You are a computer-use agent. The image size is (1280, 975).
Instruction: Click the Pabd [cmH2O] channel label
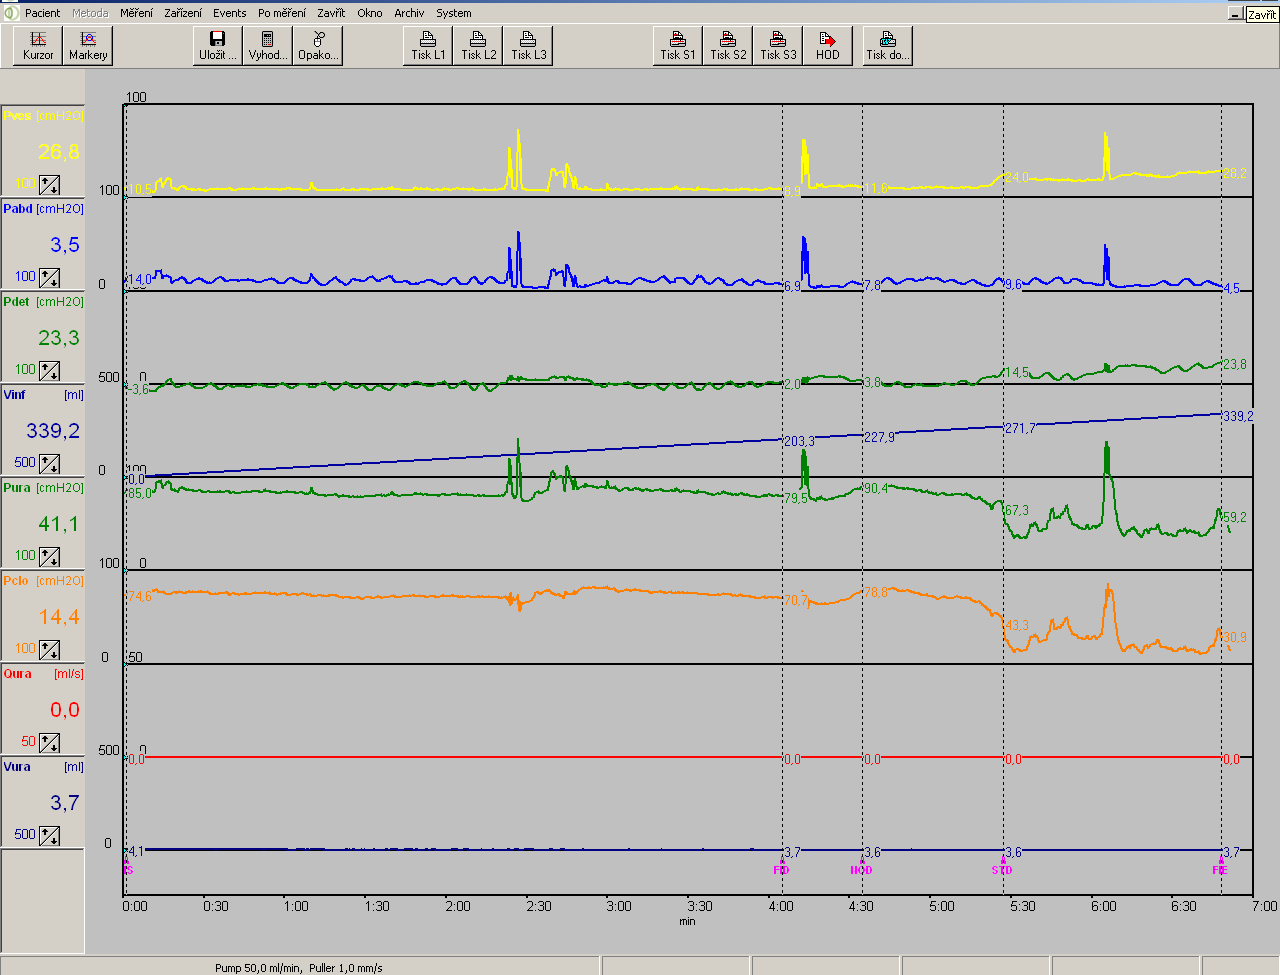click(x=43, y=209)
